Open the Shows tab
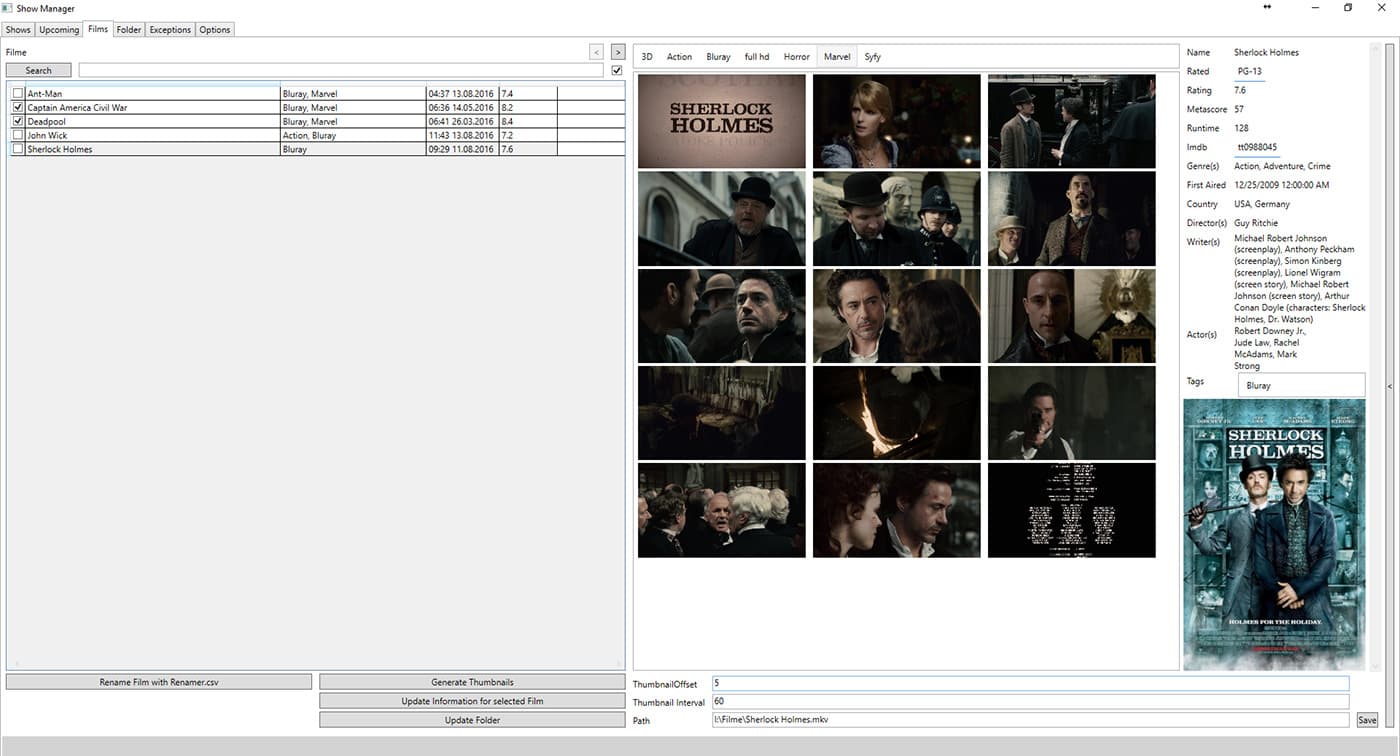 coord(18,29)
